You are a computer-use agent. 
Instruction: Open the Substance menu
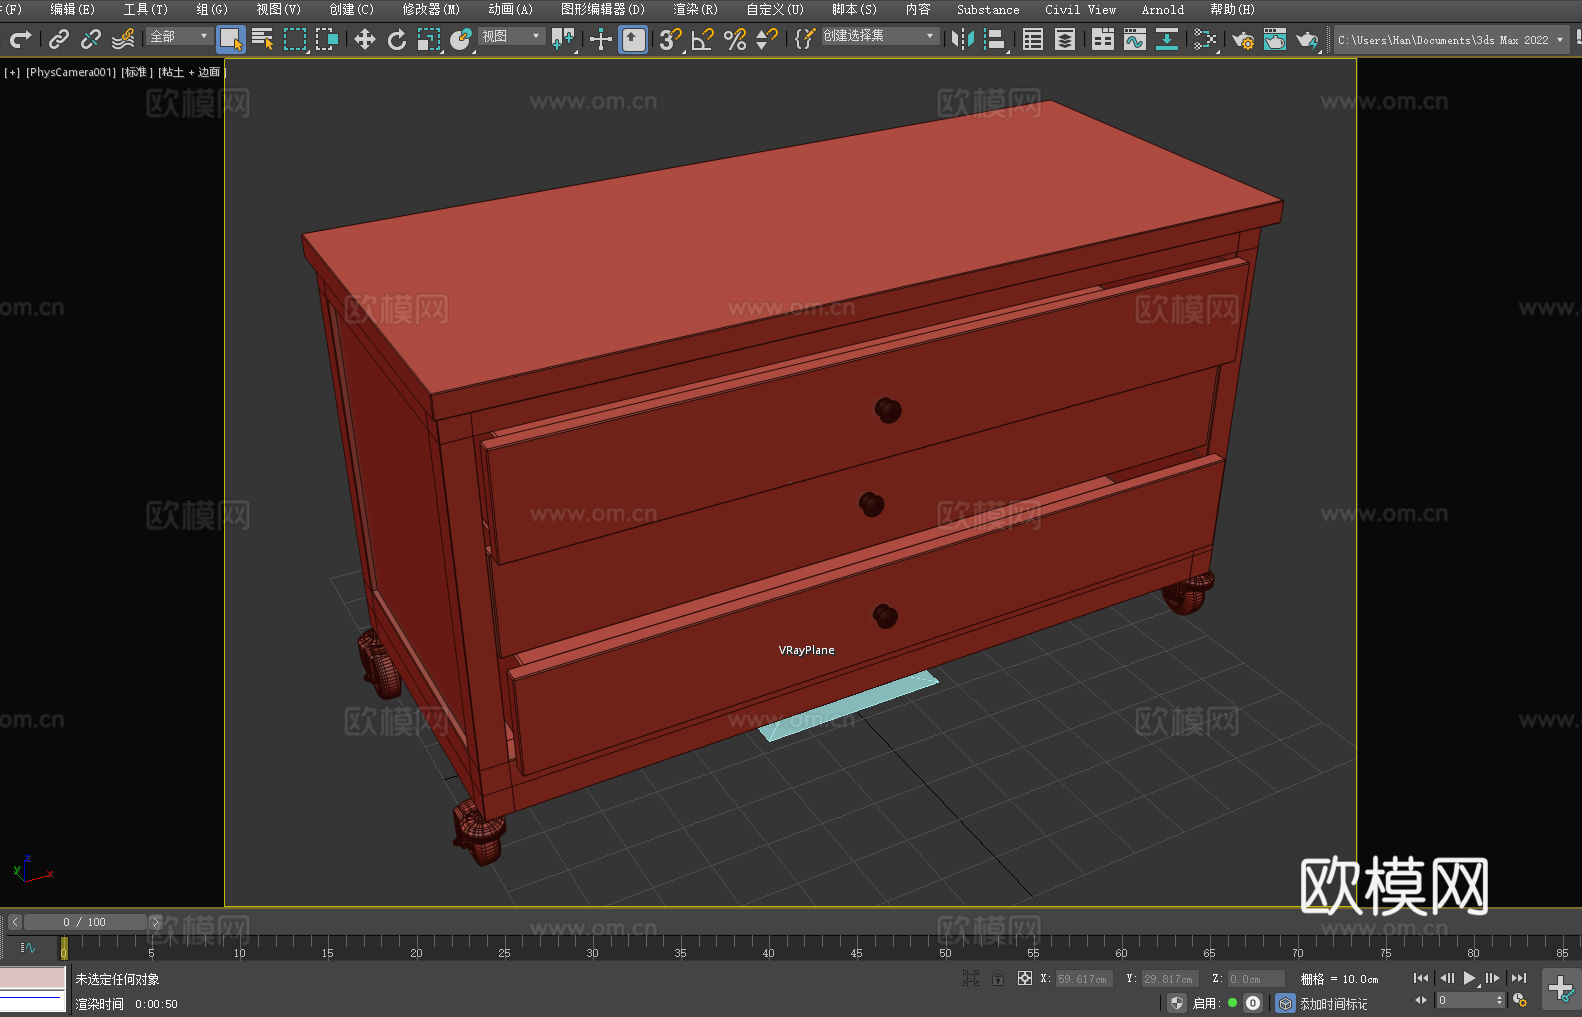(988, 9)
